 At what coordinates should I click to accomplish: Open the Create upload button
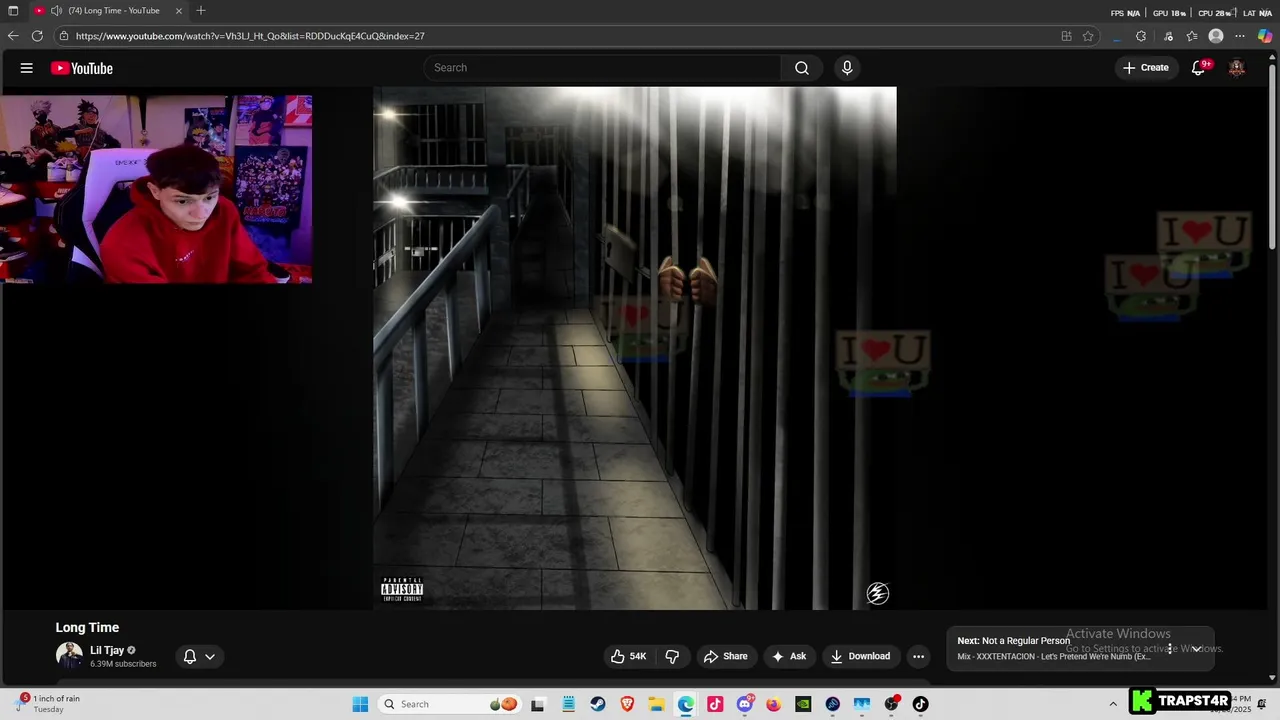(x=1145, y=68)
